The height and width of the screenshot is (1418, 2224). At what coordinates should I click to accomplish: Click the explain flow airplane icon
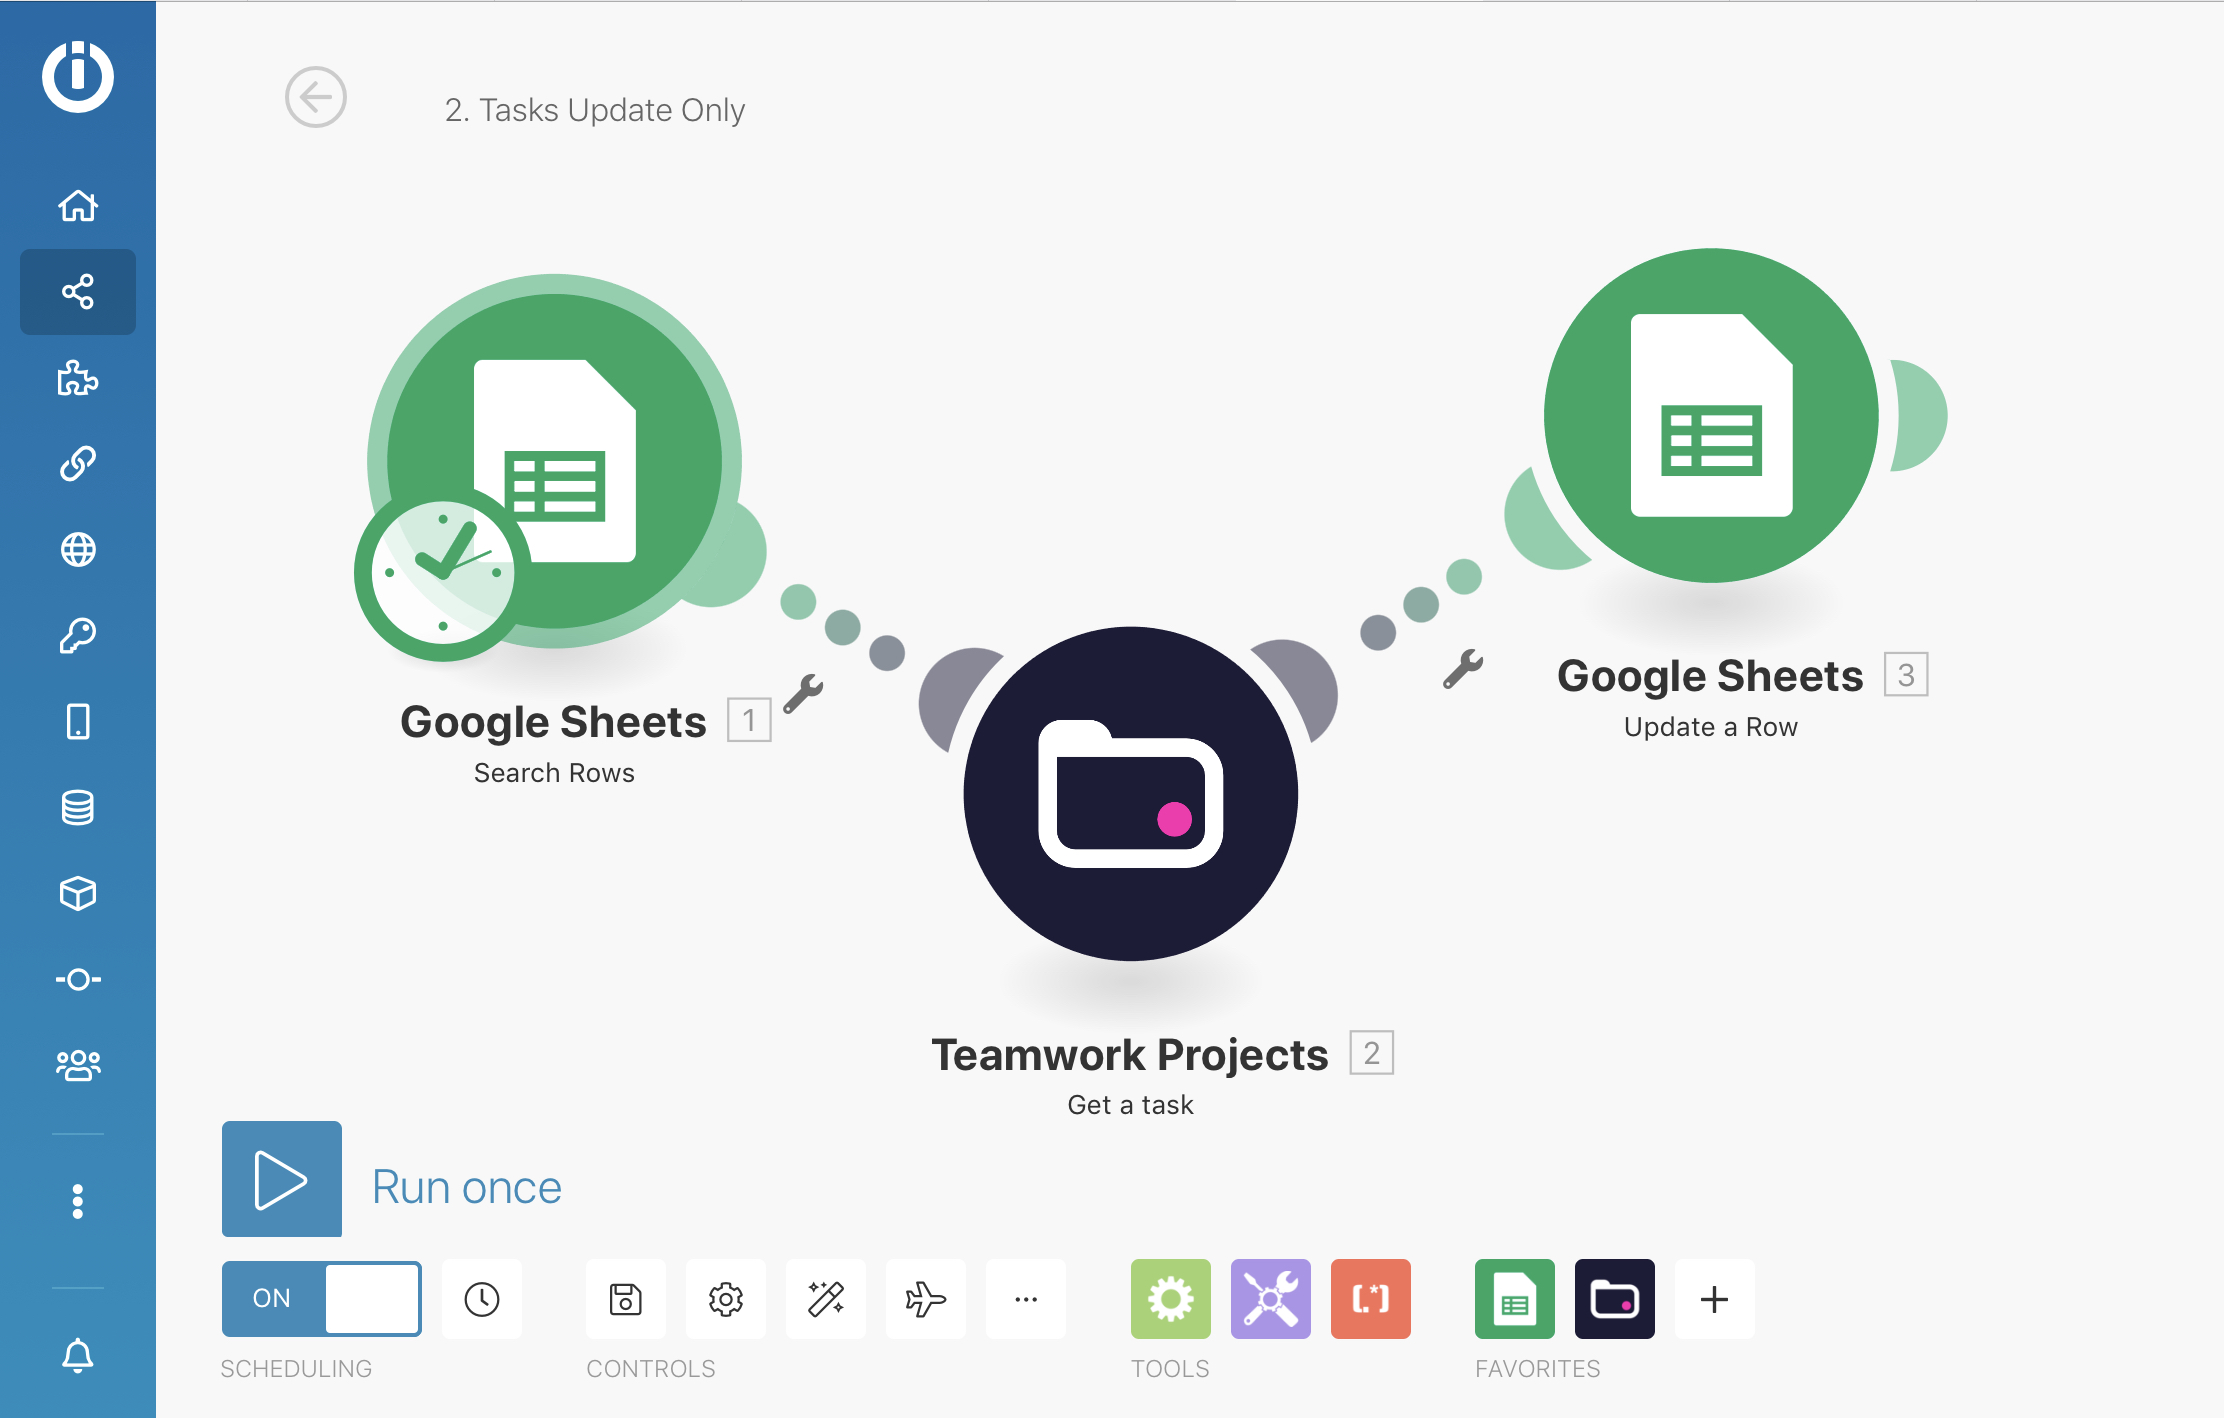[926, 1299]
